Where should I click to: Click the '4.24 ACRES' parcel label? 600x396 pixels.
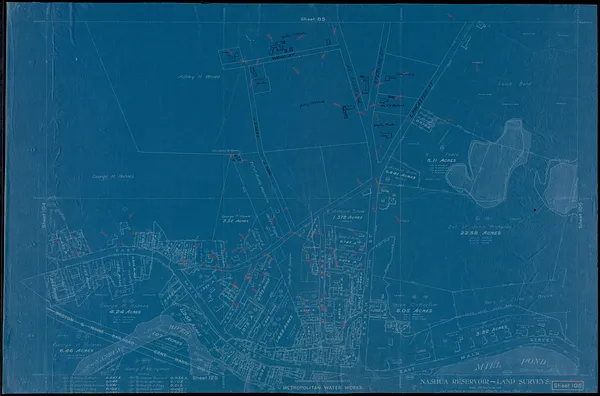[125, 312]
